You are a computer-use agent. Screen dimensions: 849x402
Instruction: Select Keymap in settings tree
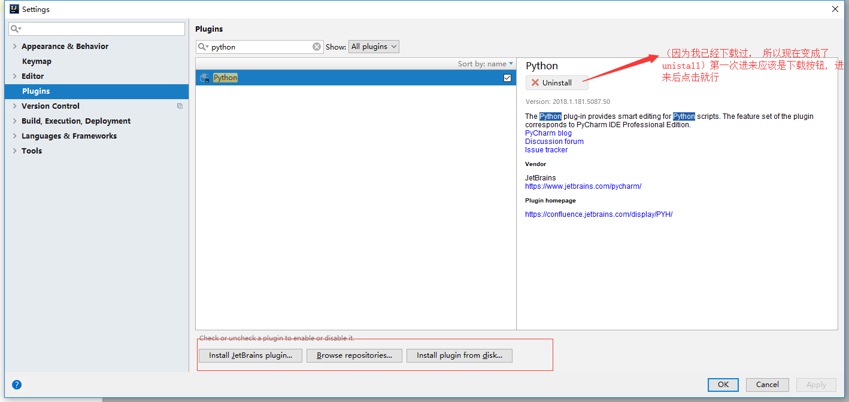click(x=37, y=61)
